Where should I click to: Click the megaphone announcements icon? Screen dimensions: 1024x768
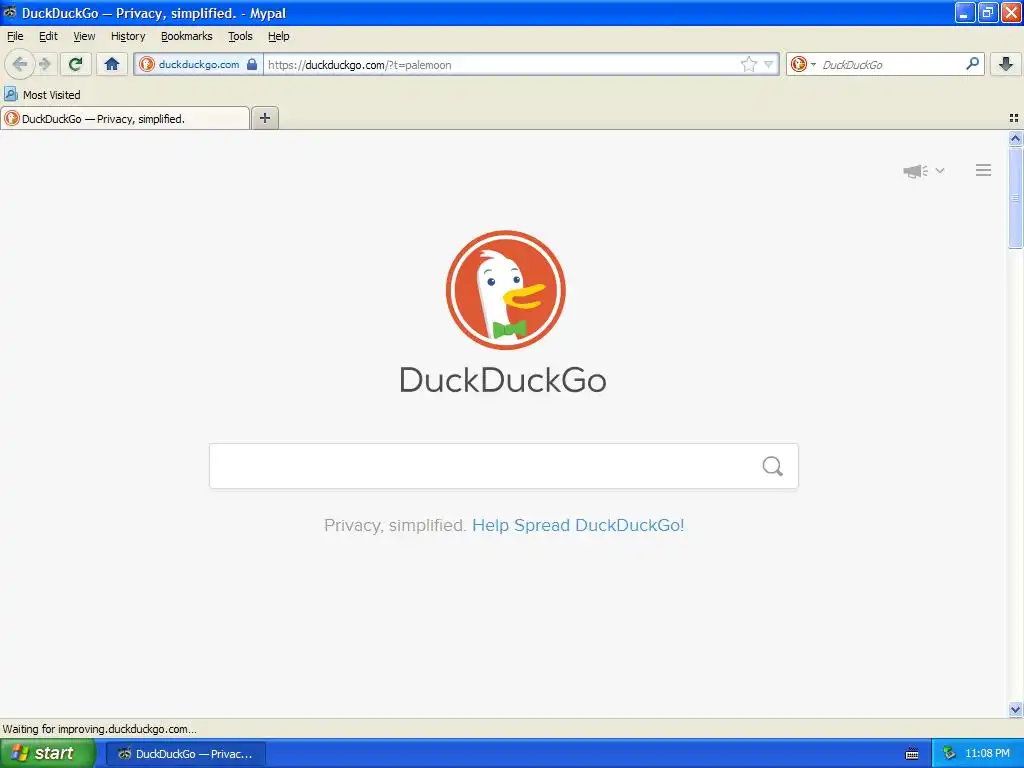tap(916, 171)
